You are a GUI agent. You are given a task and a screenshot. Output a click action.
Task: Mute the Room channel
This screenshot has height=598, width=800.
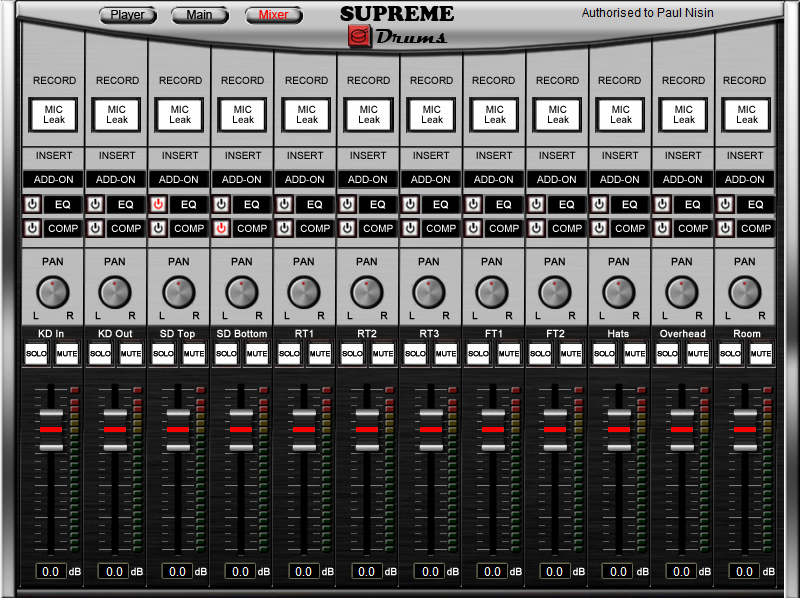pos(760,354)
